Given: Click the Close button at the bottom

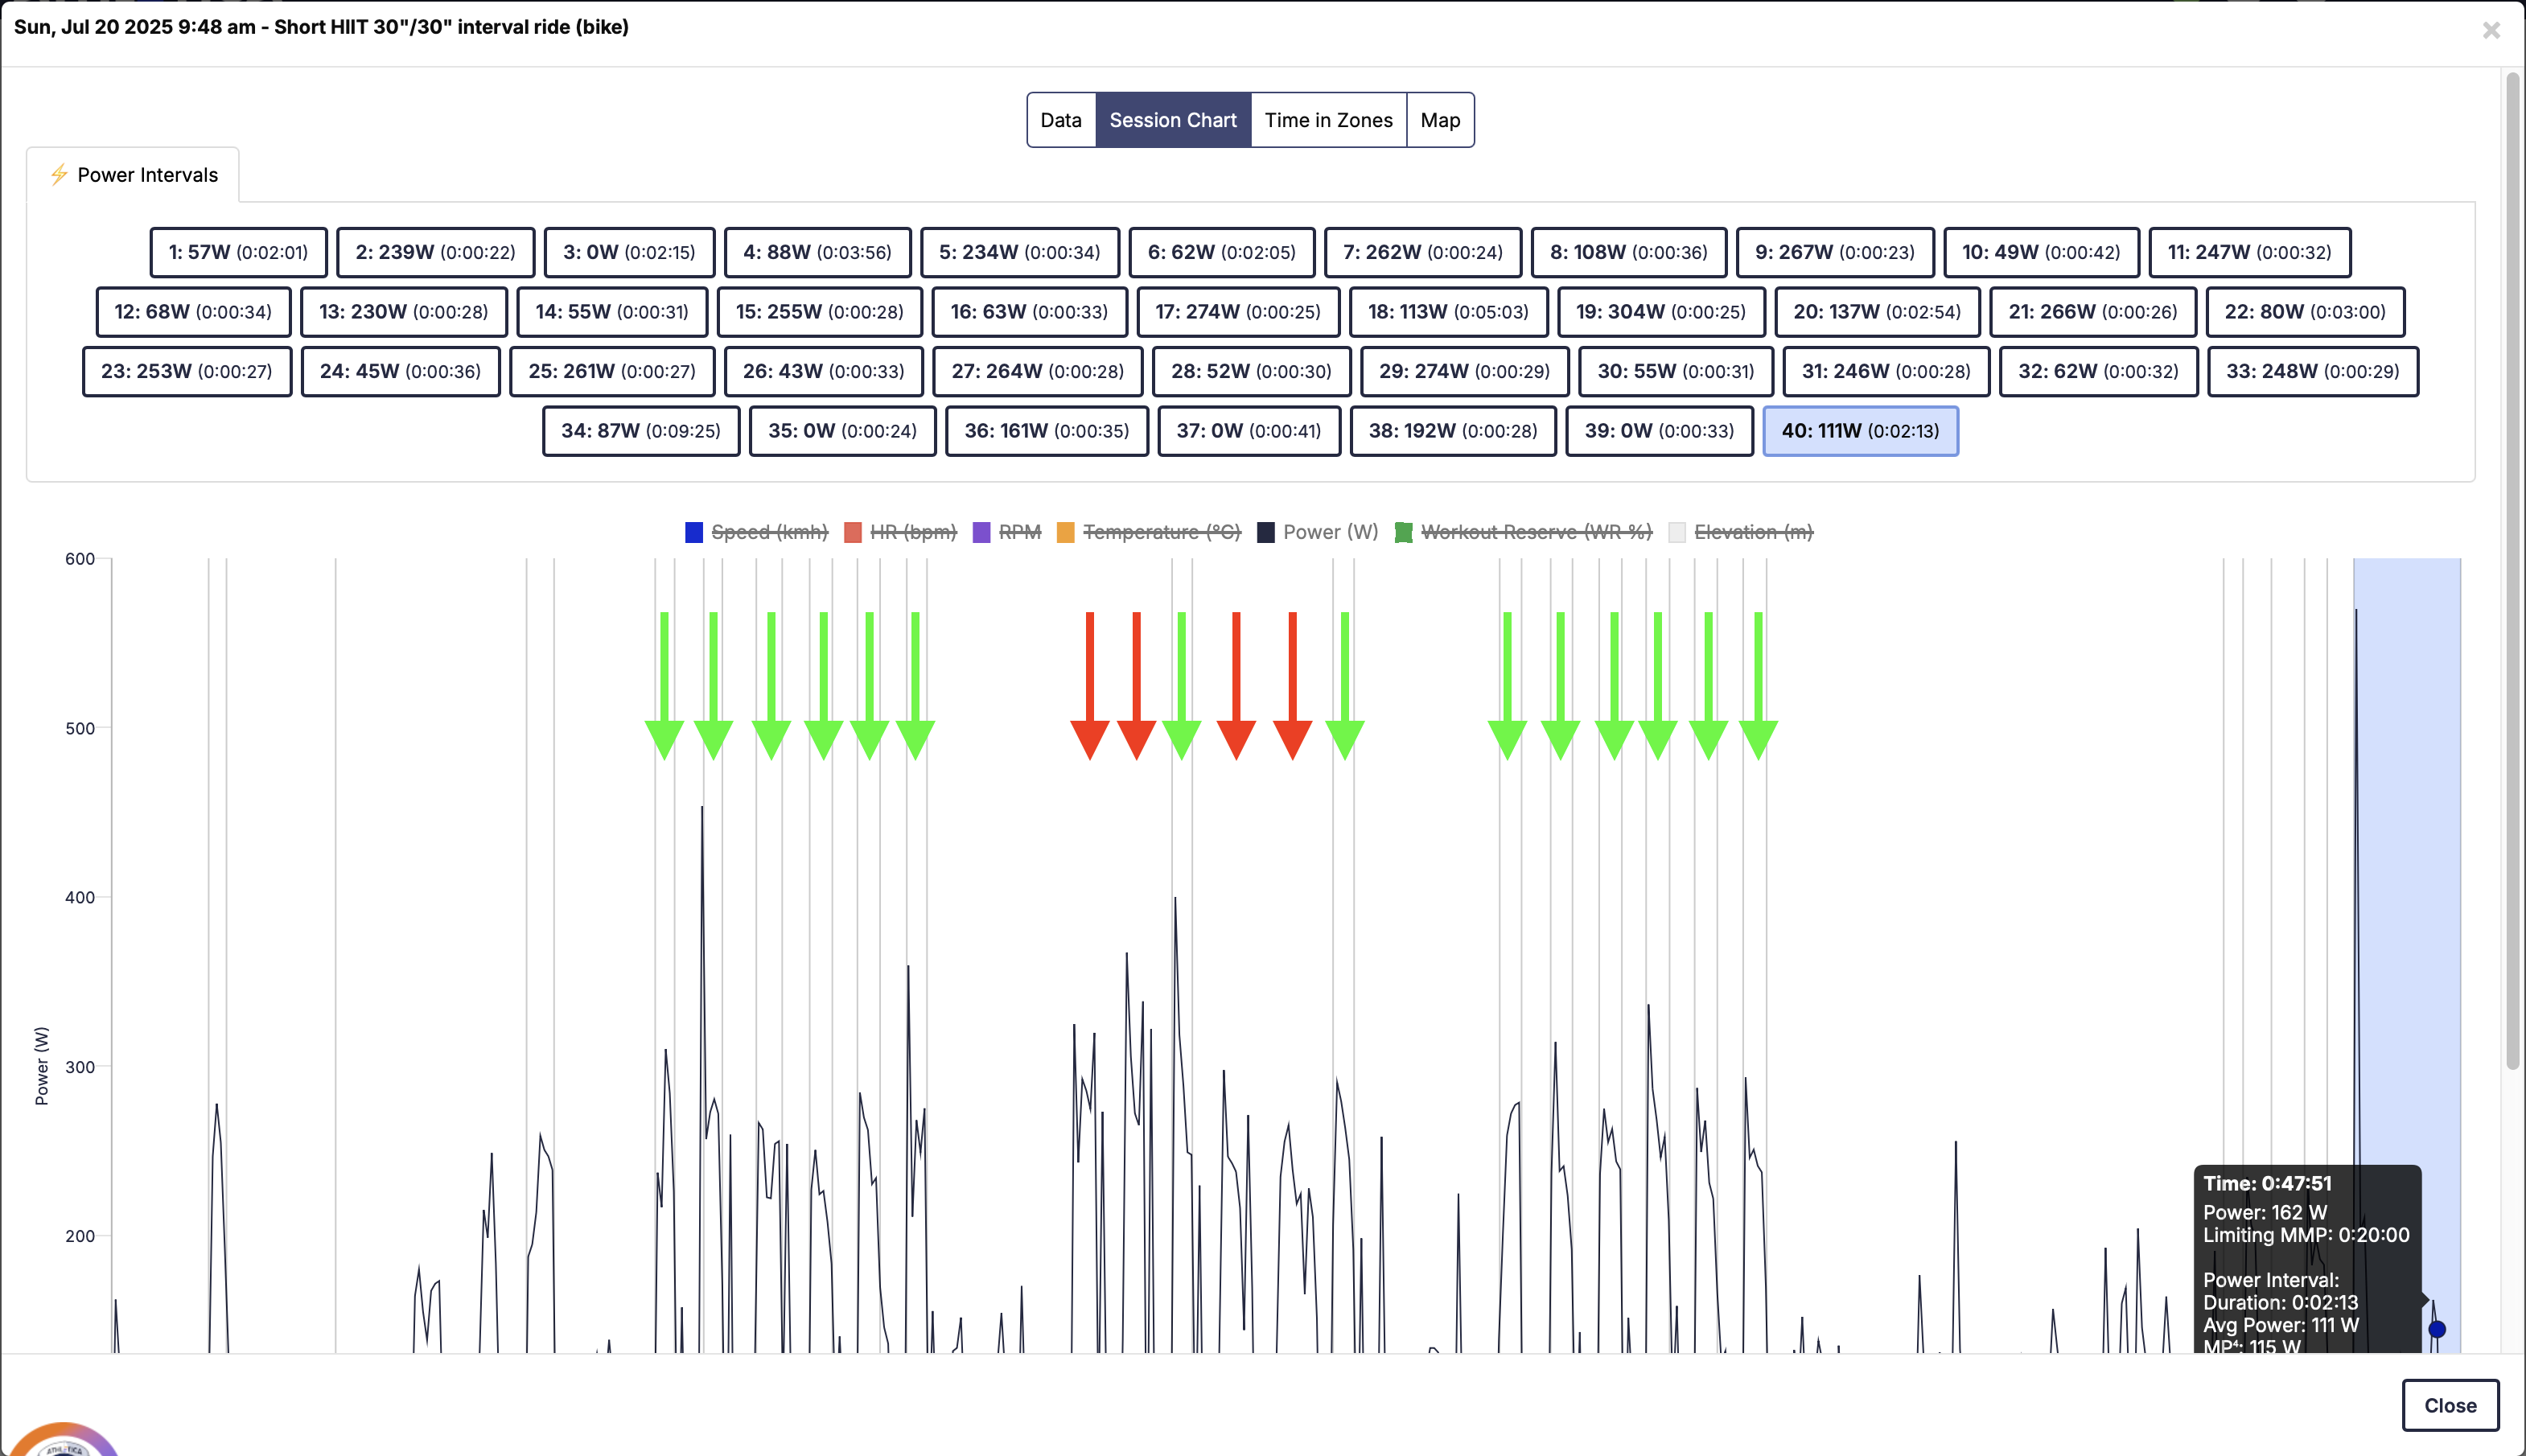Looking at the screenshot, I should tap(2449, 1405).
